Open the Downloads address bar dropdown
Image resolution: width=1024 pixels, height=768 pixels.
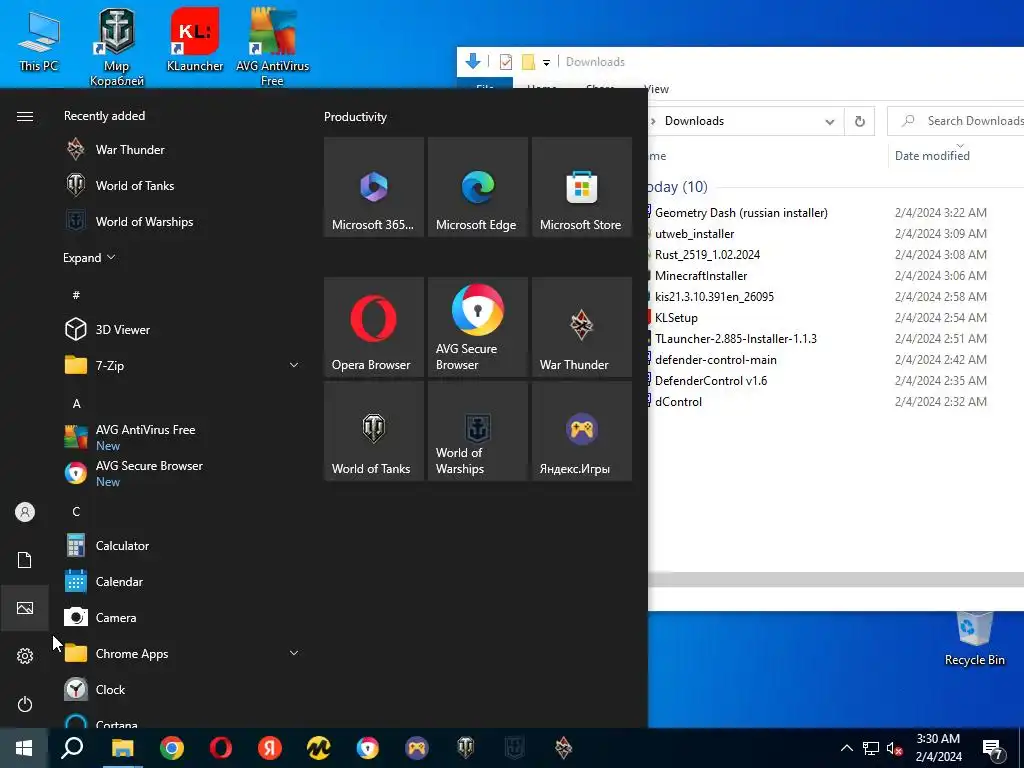tap(829, 121)
